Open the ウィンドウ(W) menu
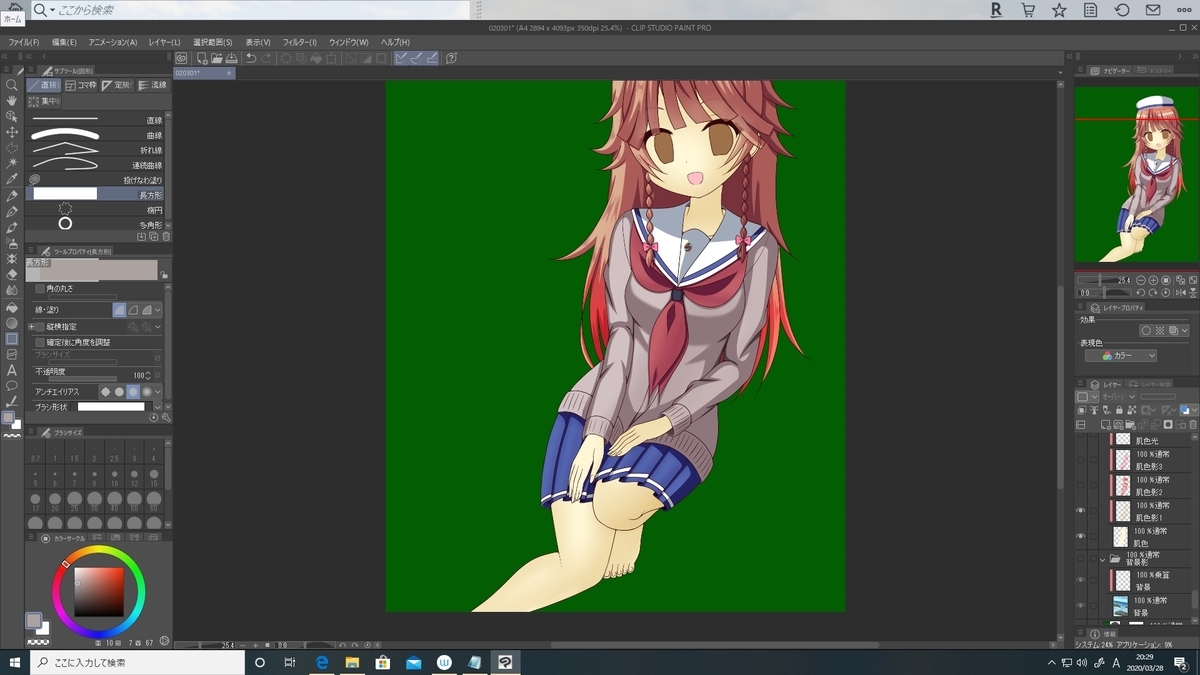This screenshot has height=675, width=1200. tap(348, 42)
